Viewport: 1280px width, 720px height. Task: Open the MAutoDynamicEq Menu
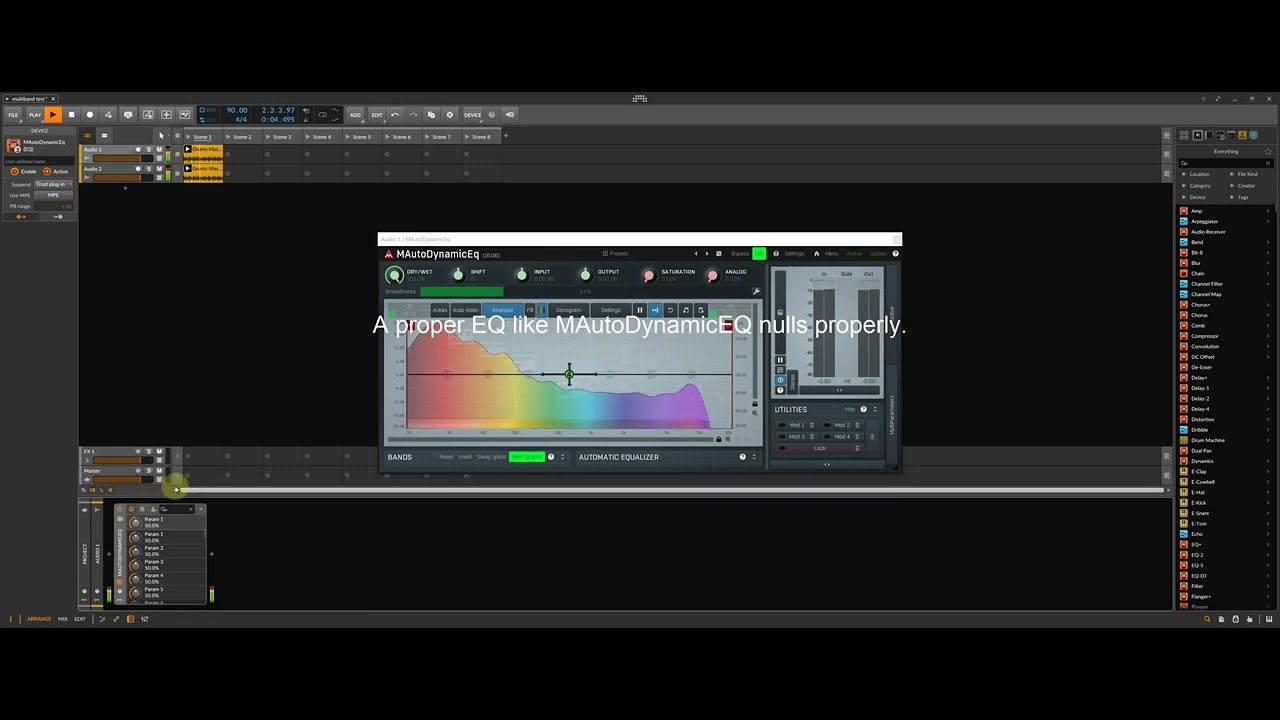[x=832, y=254]
